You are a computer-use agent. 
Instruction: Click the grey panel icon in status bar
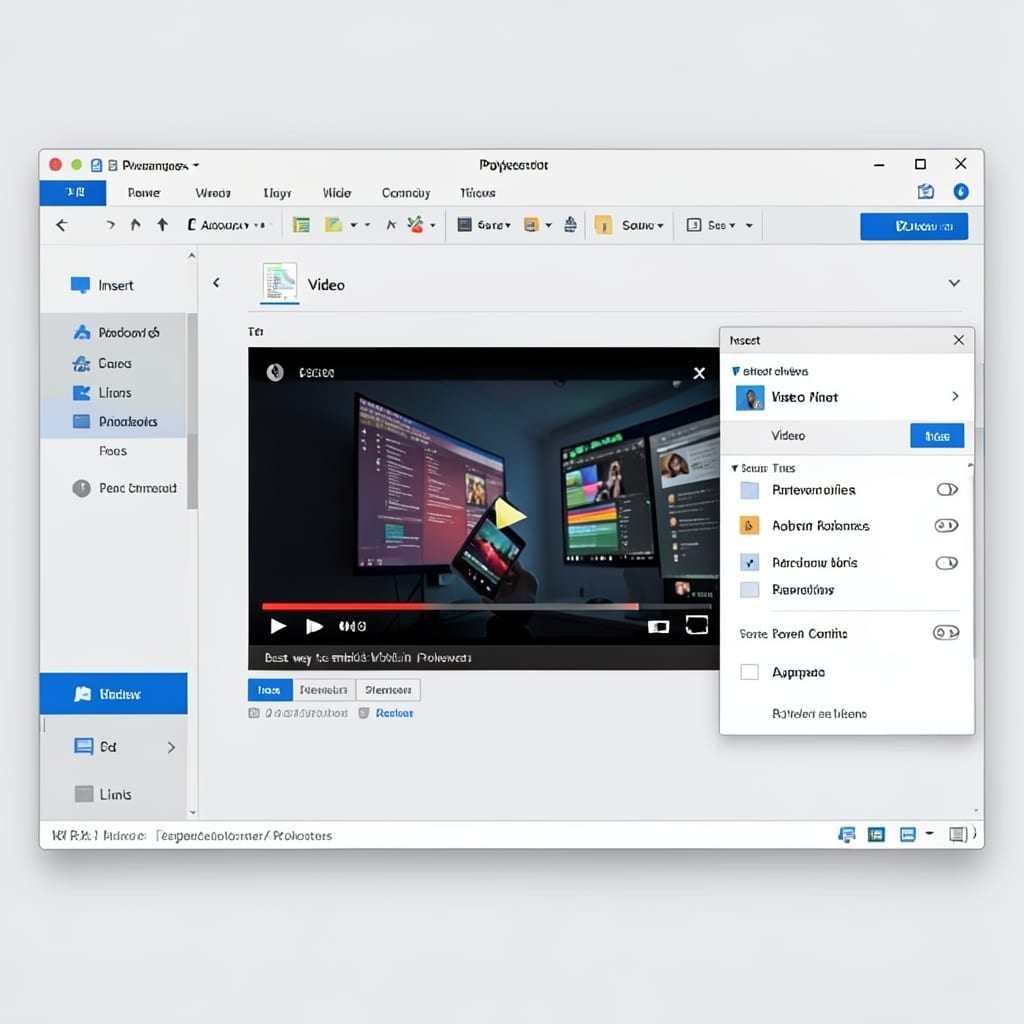(958, 835)
